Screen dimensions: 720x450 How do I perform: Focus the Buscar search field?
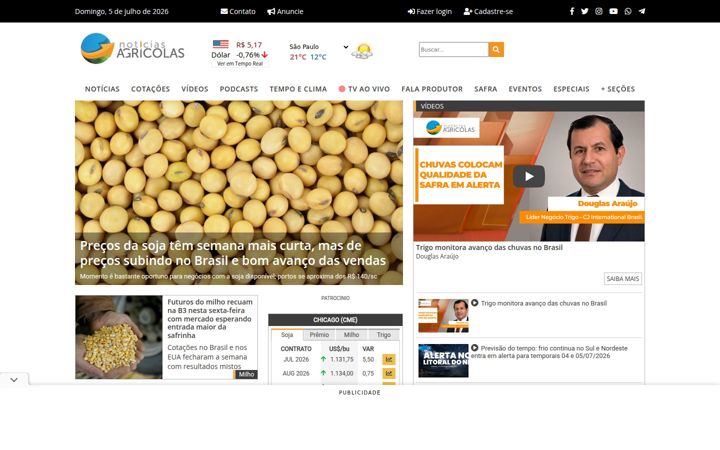(454, 50)
